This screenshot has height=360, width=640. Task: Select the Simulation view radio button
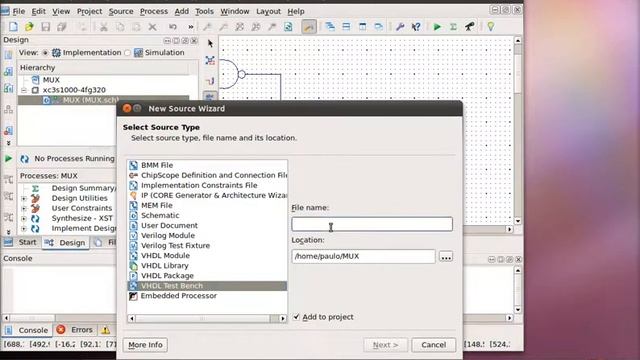[x=127, y=53]
